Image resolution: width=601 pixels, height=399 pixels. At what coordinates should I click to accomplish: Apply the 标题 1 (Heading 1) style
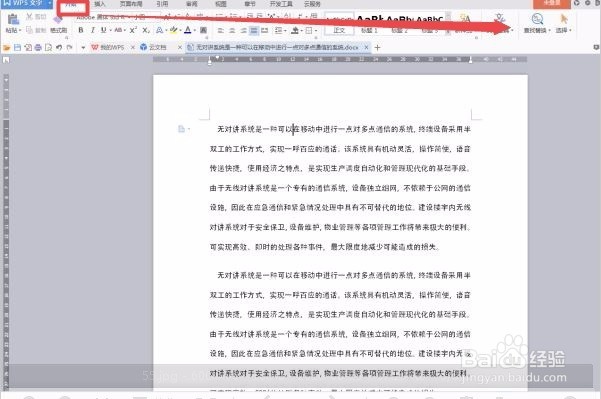(369, 25)
